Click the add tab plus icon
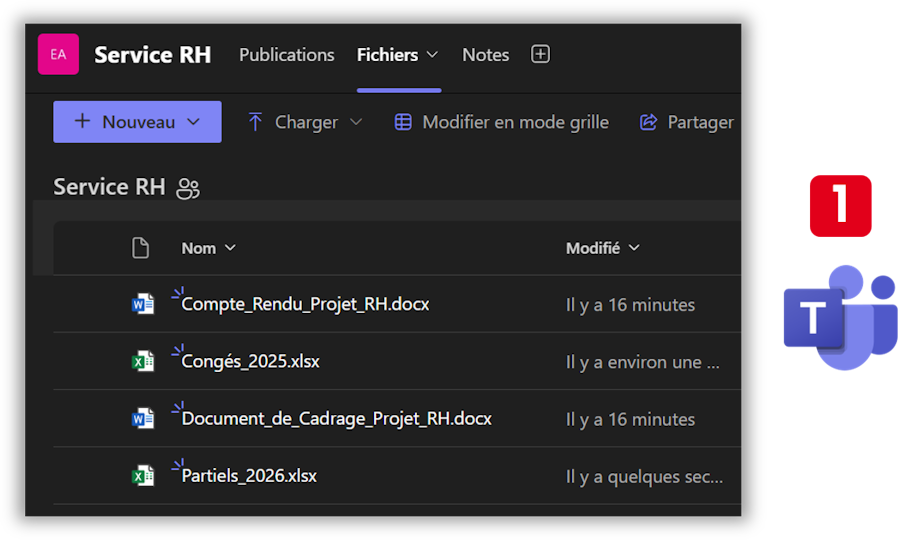This screenshot has width=900, height=540. click(x=540, y=54)
